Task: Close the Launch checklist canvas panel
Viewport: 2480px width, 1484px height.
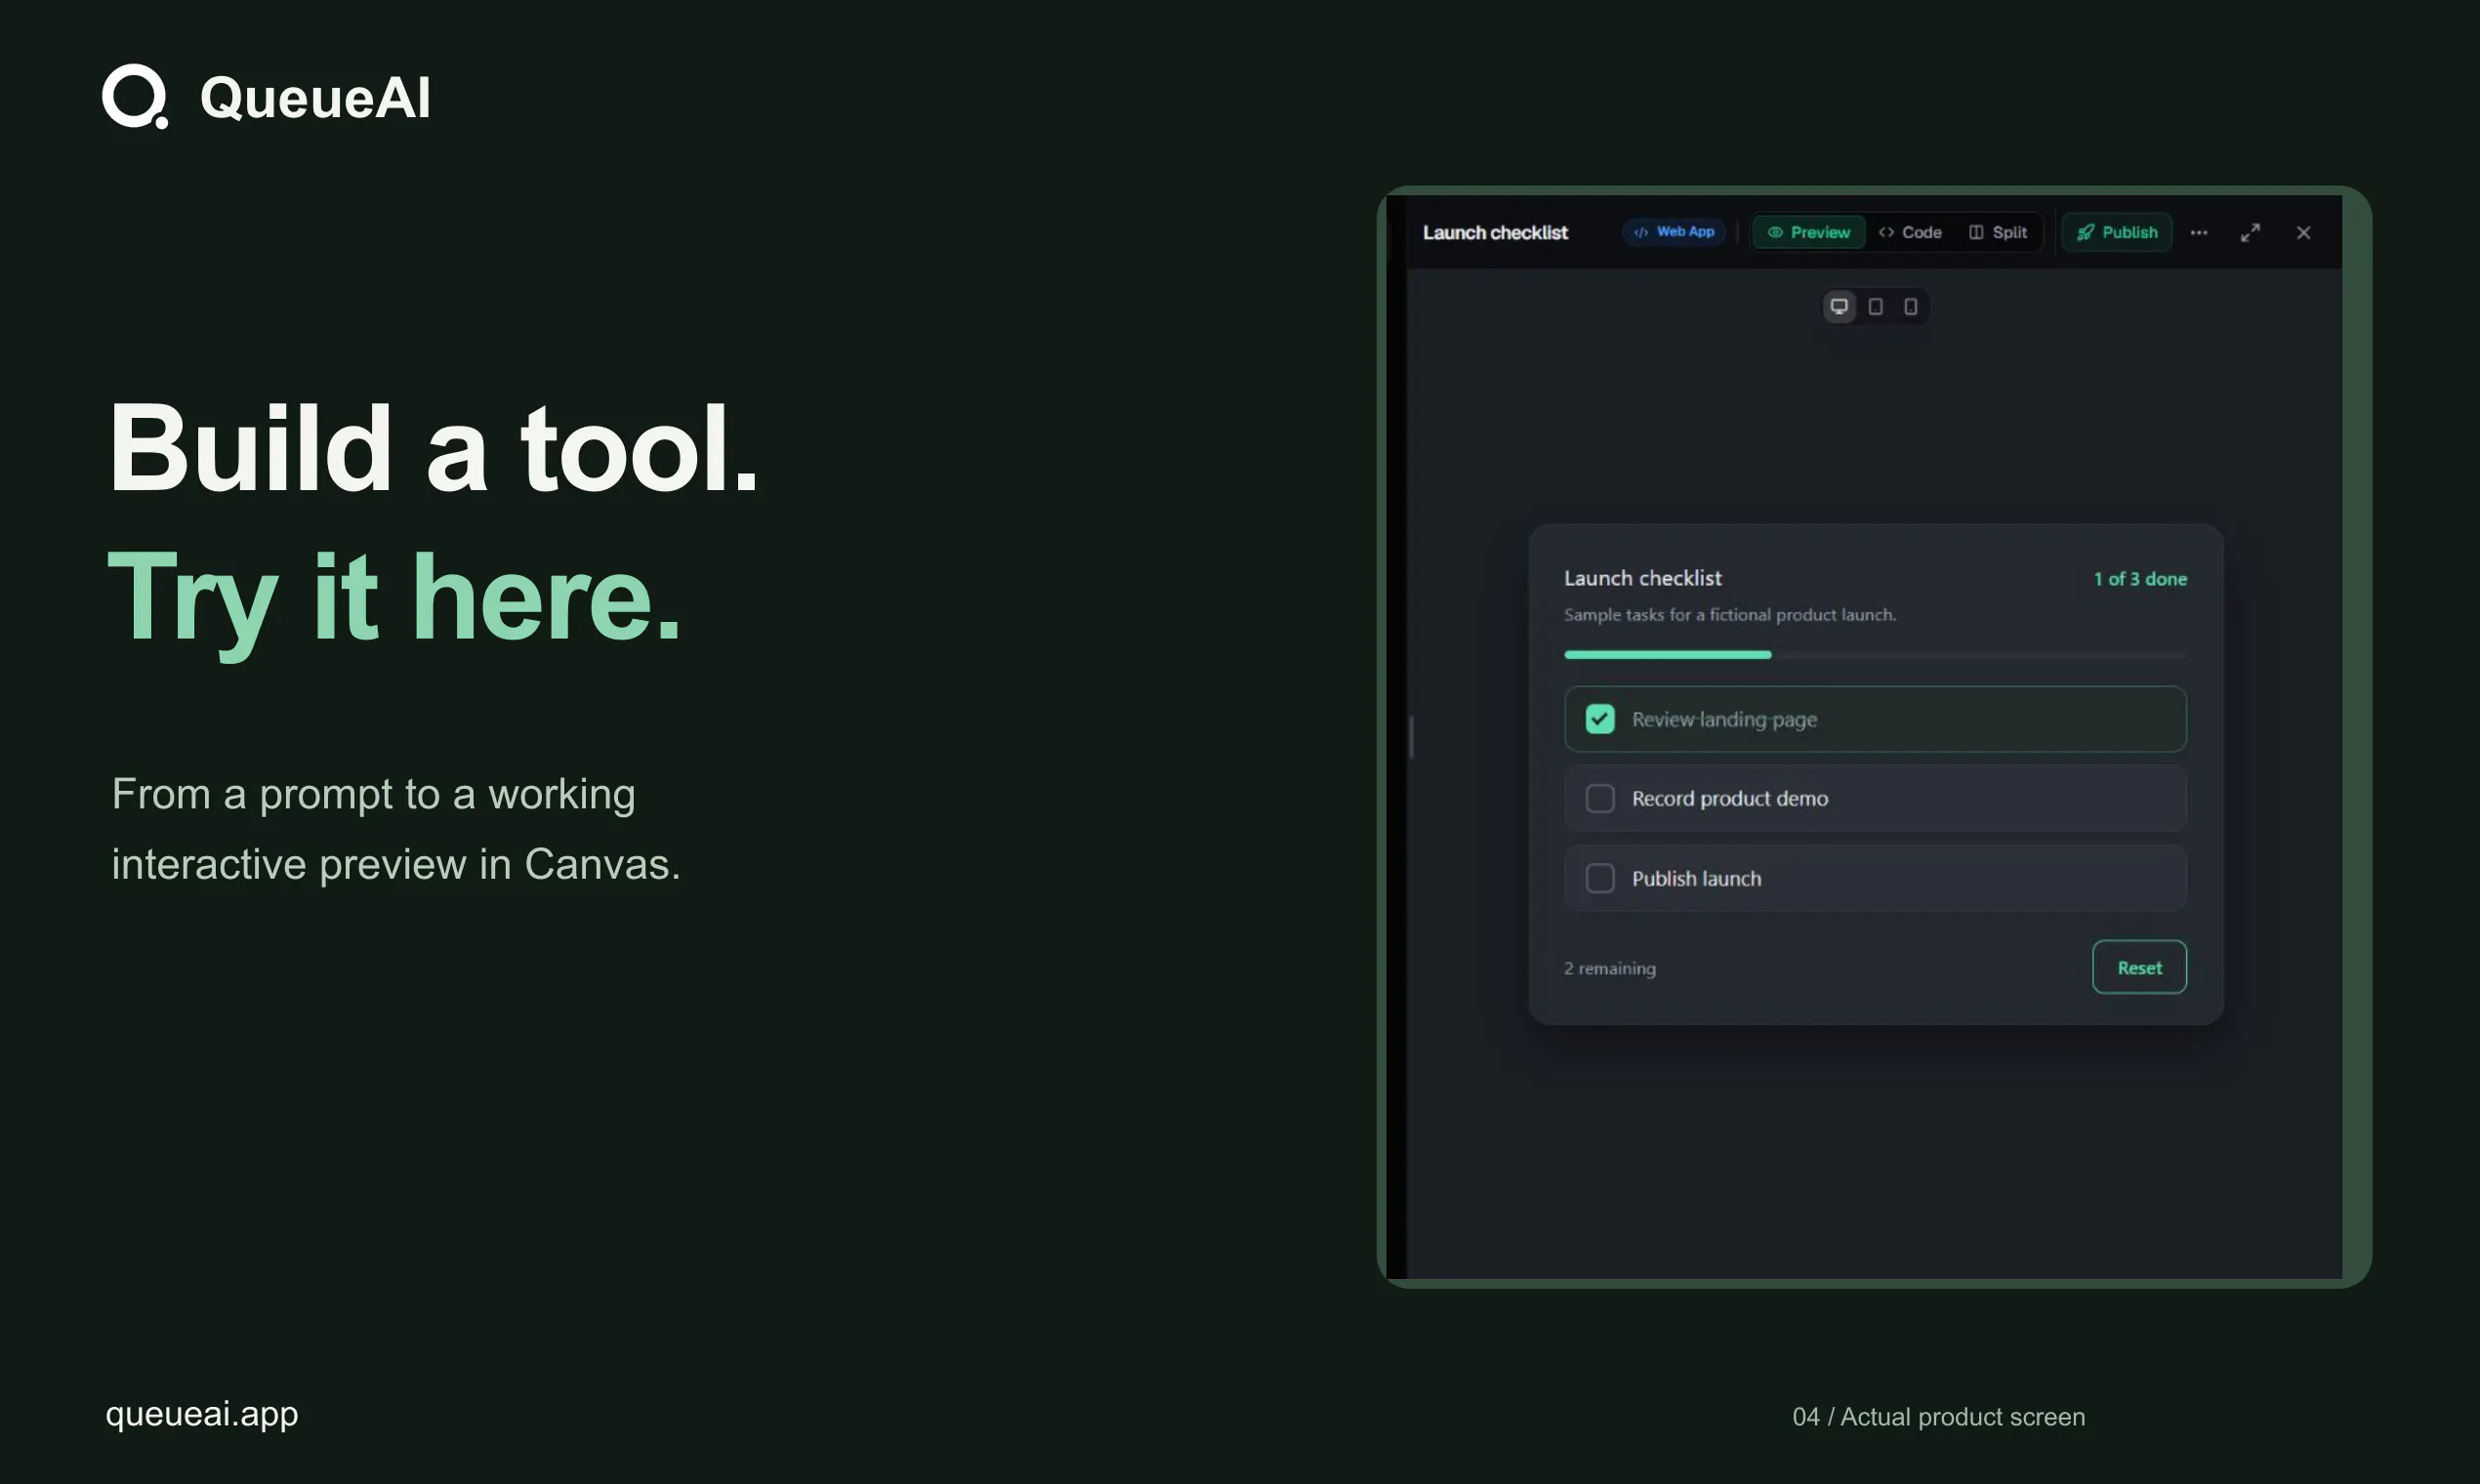Action: (x=2303, y=232)
